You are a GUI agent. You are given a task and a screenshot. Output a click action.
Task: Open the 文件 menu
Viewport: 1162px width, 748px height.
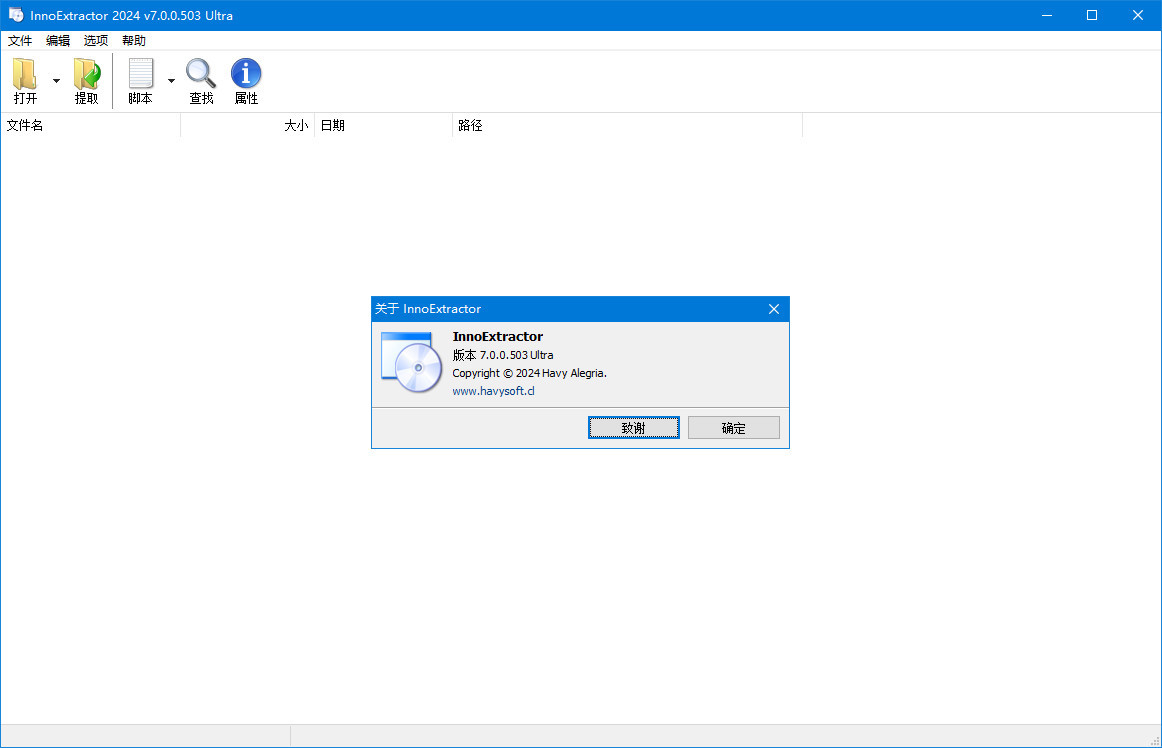click(x=20, y=41)
